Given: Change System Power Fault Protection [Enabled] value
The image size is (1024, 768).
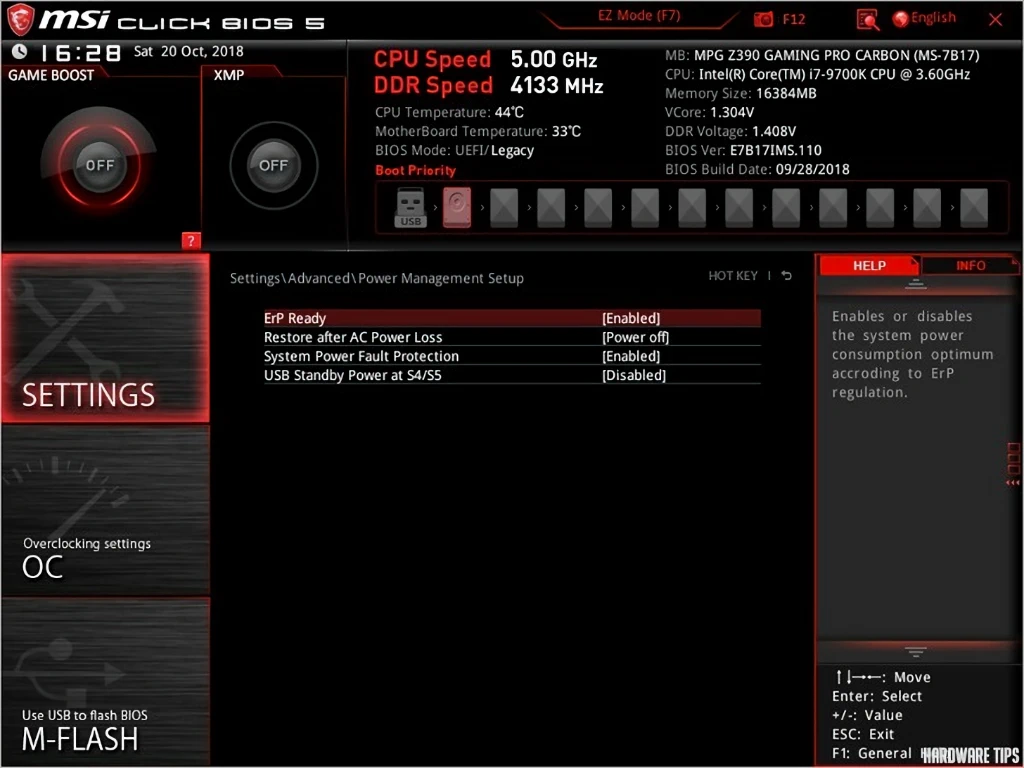Looking at the screenshot, I should point(631,357).
